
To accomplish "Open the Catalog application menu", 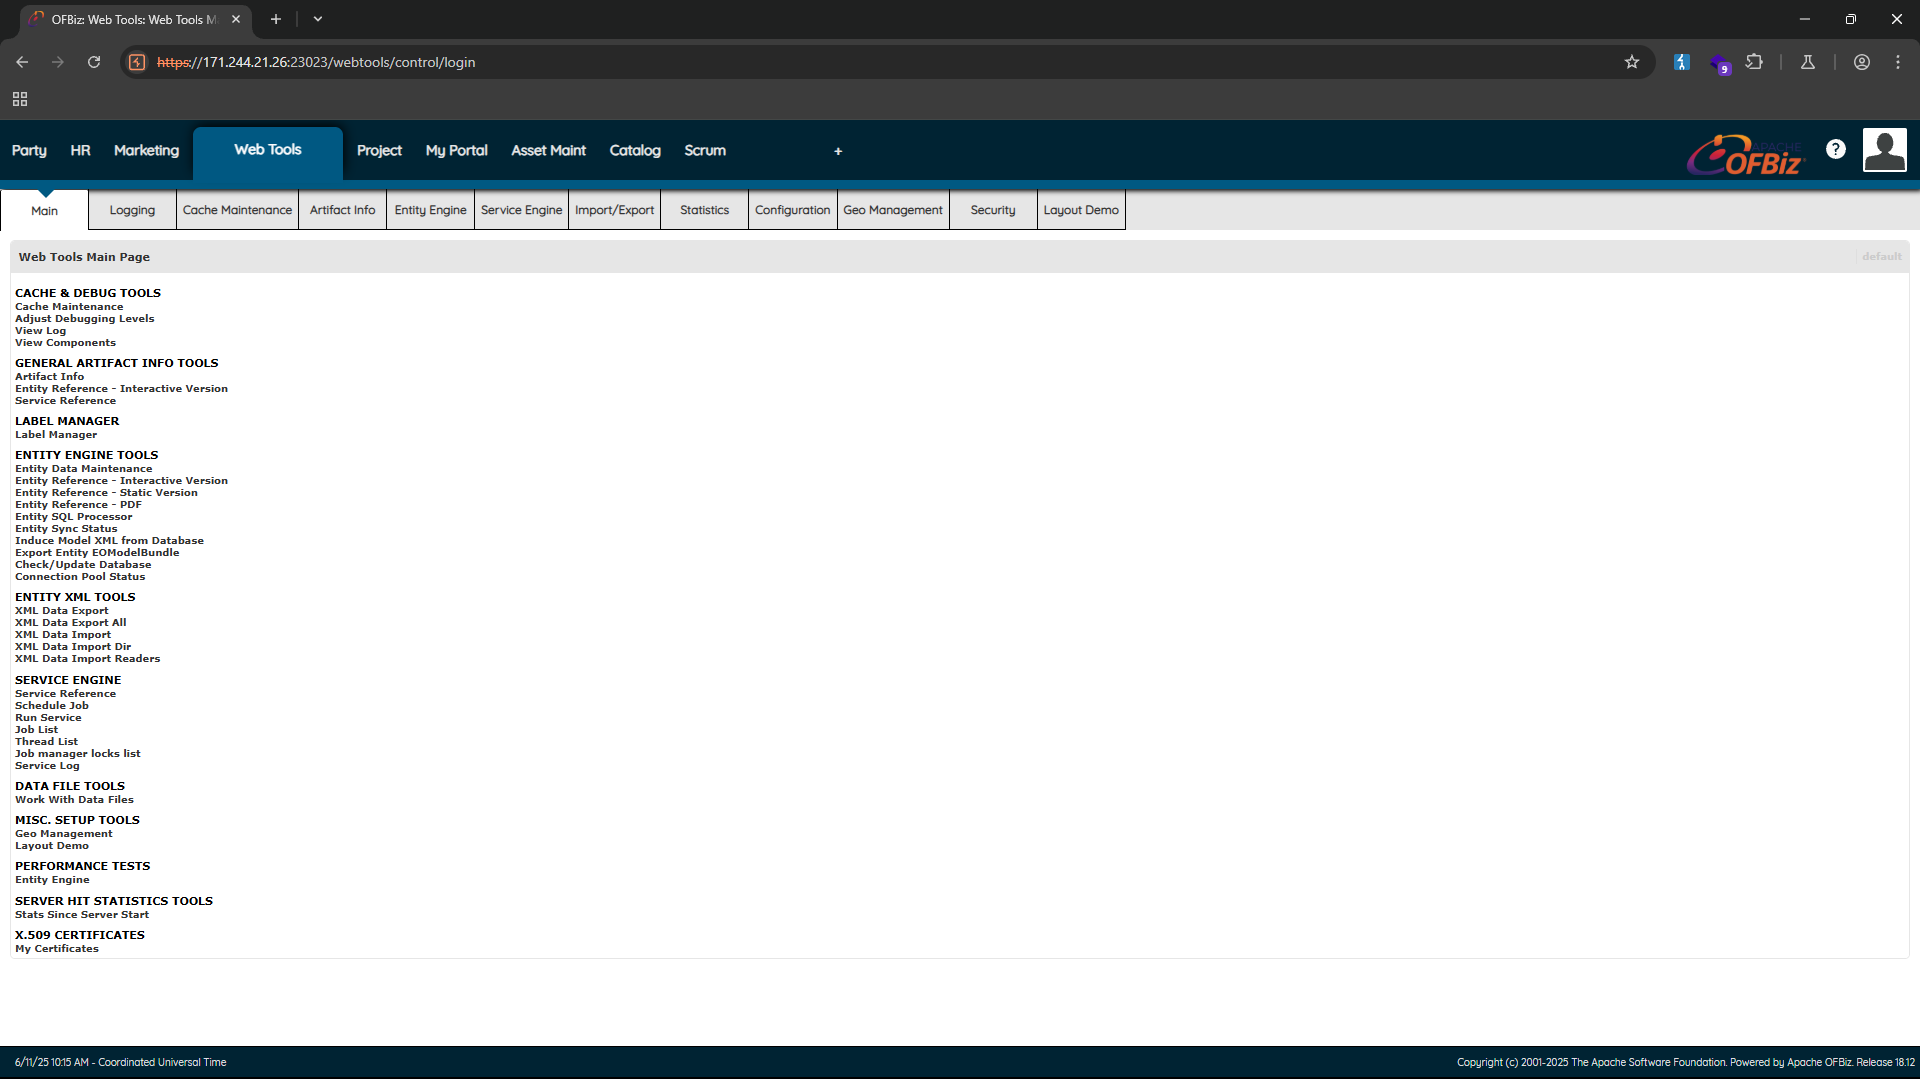I will pos(635,150).
